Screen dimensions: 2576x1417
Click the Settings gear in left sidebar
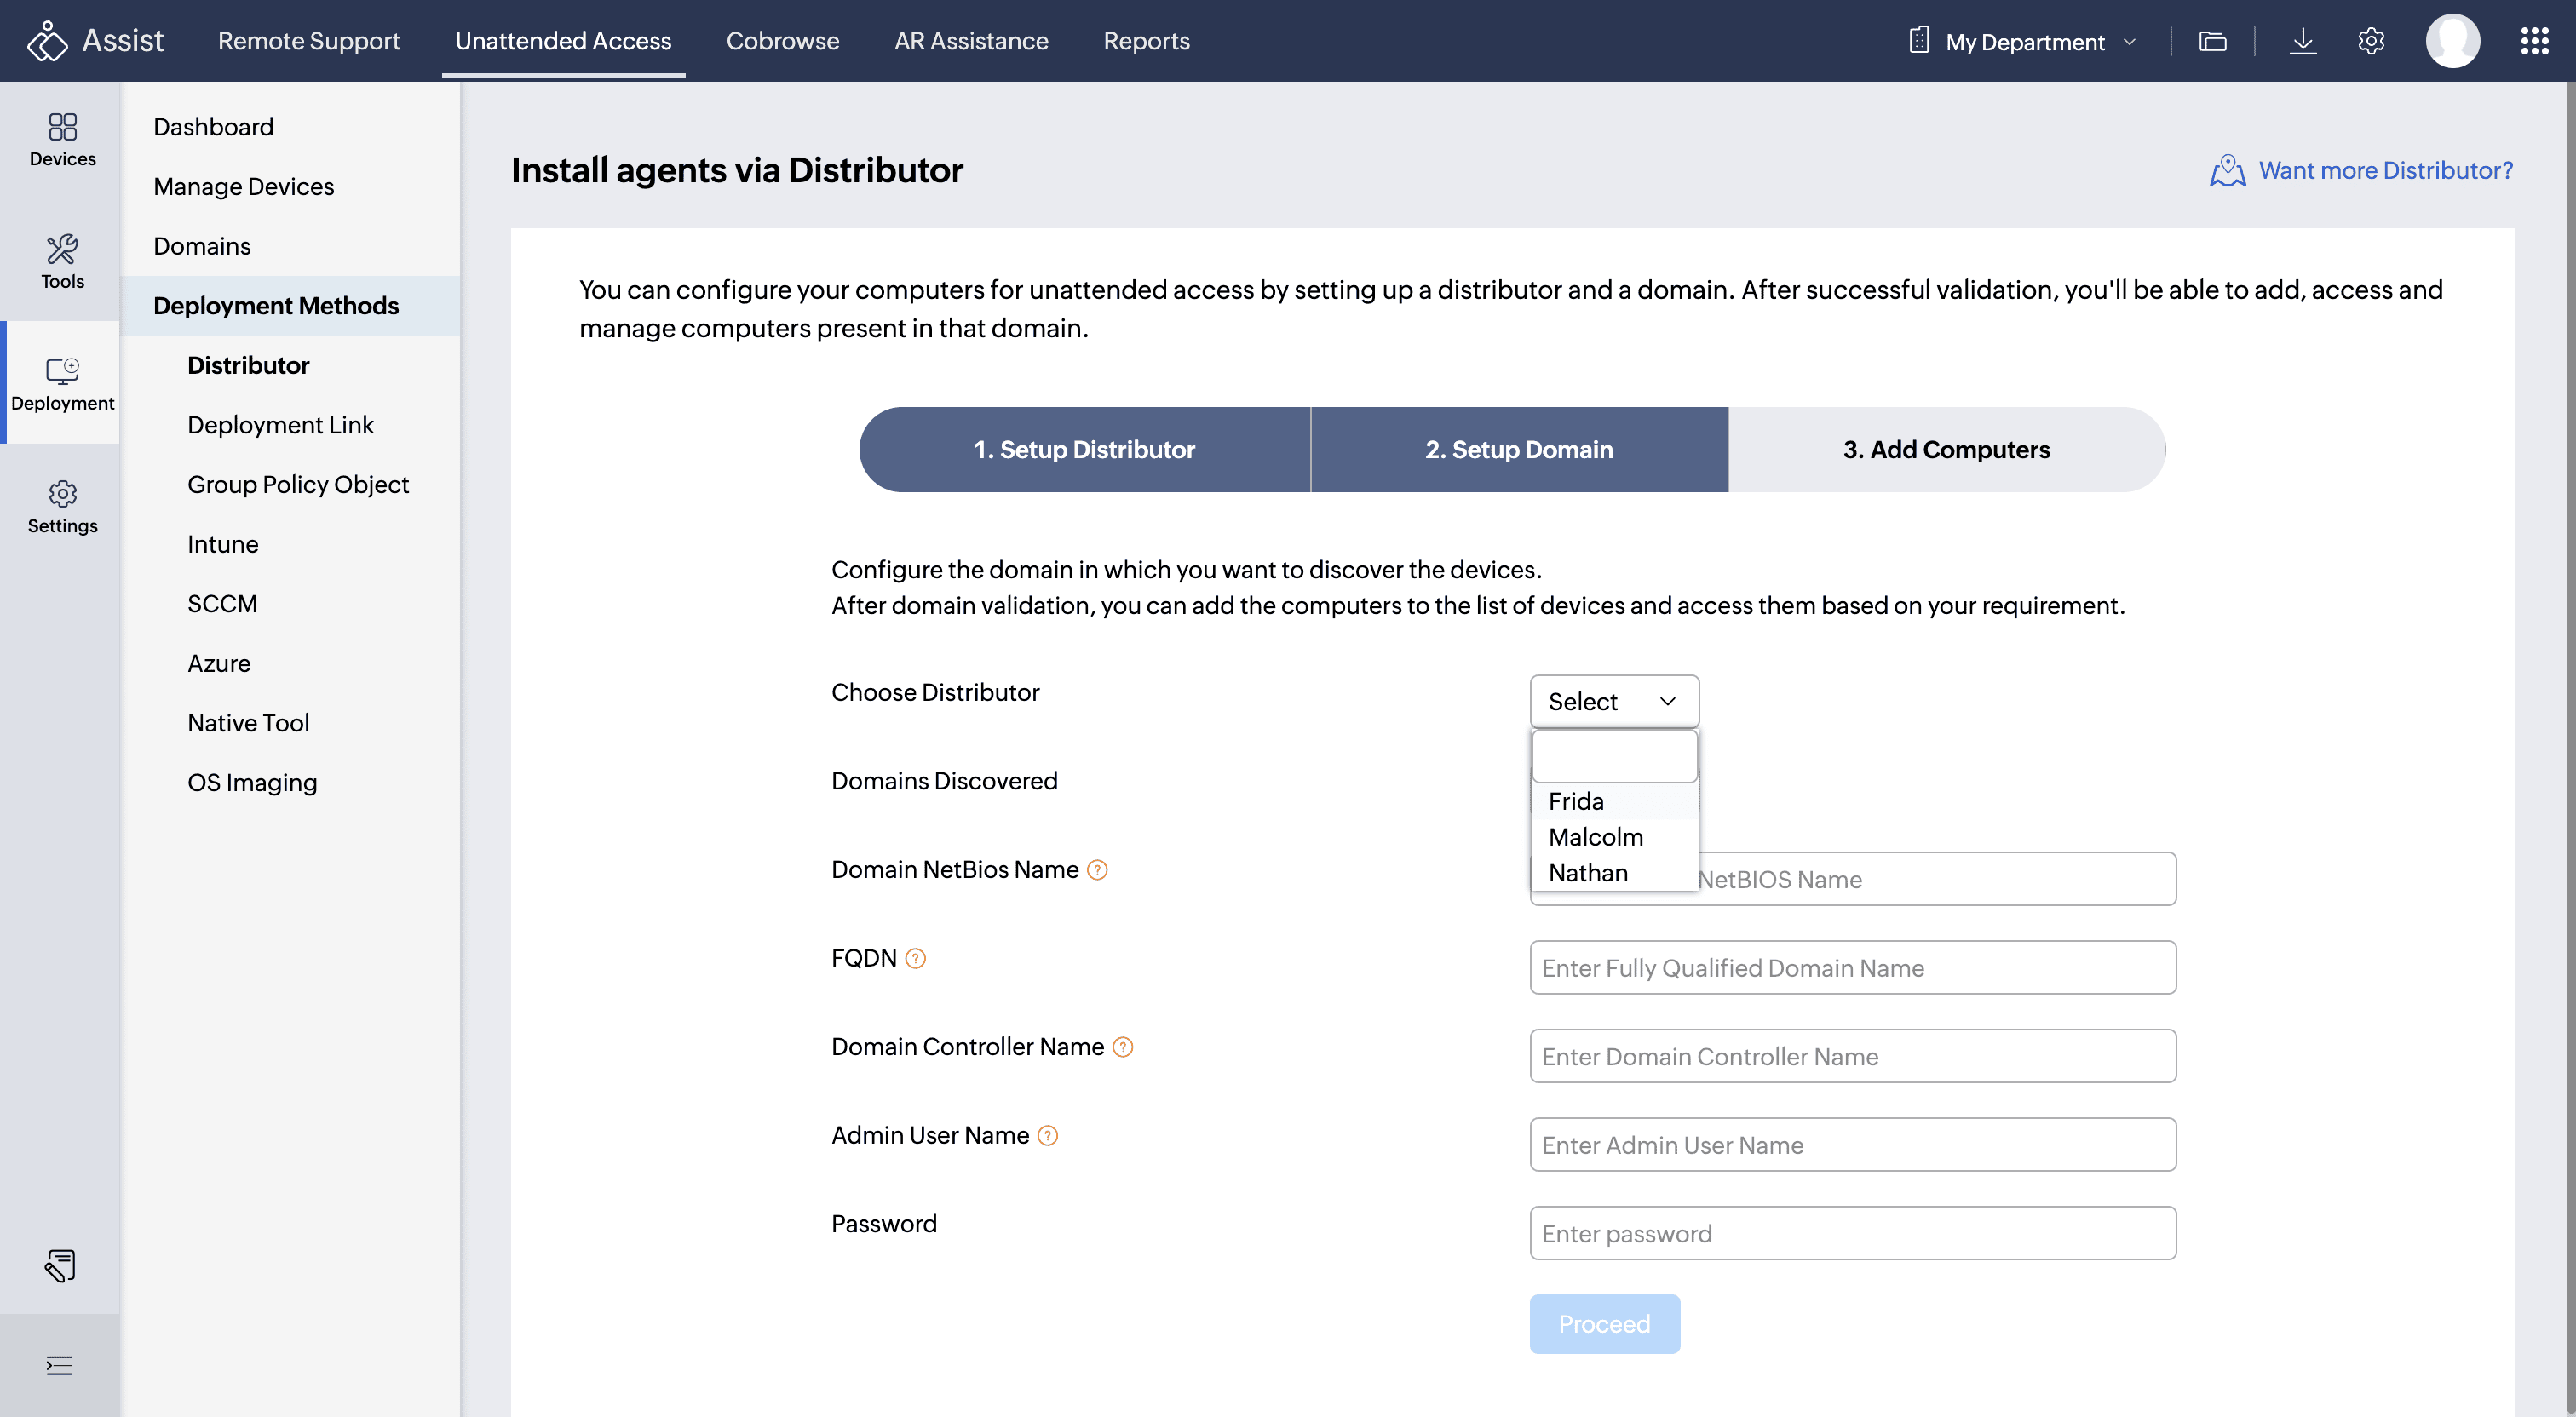[x=62, y=506]
